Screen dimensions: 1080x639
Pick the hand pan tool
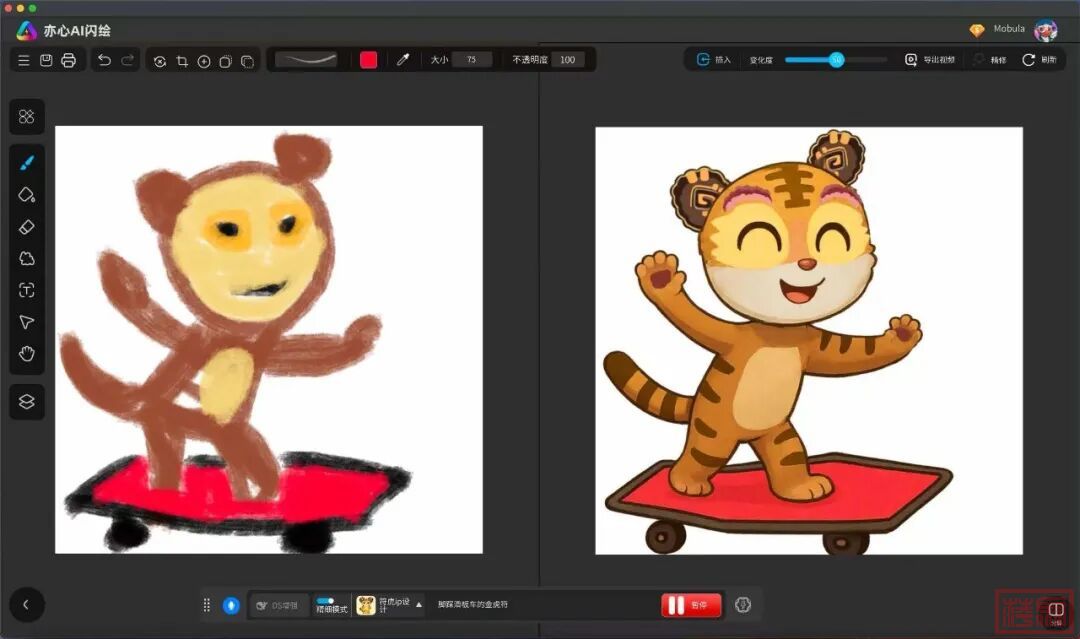(27, 354)
